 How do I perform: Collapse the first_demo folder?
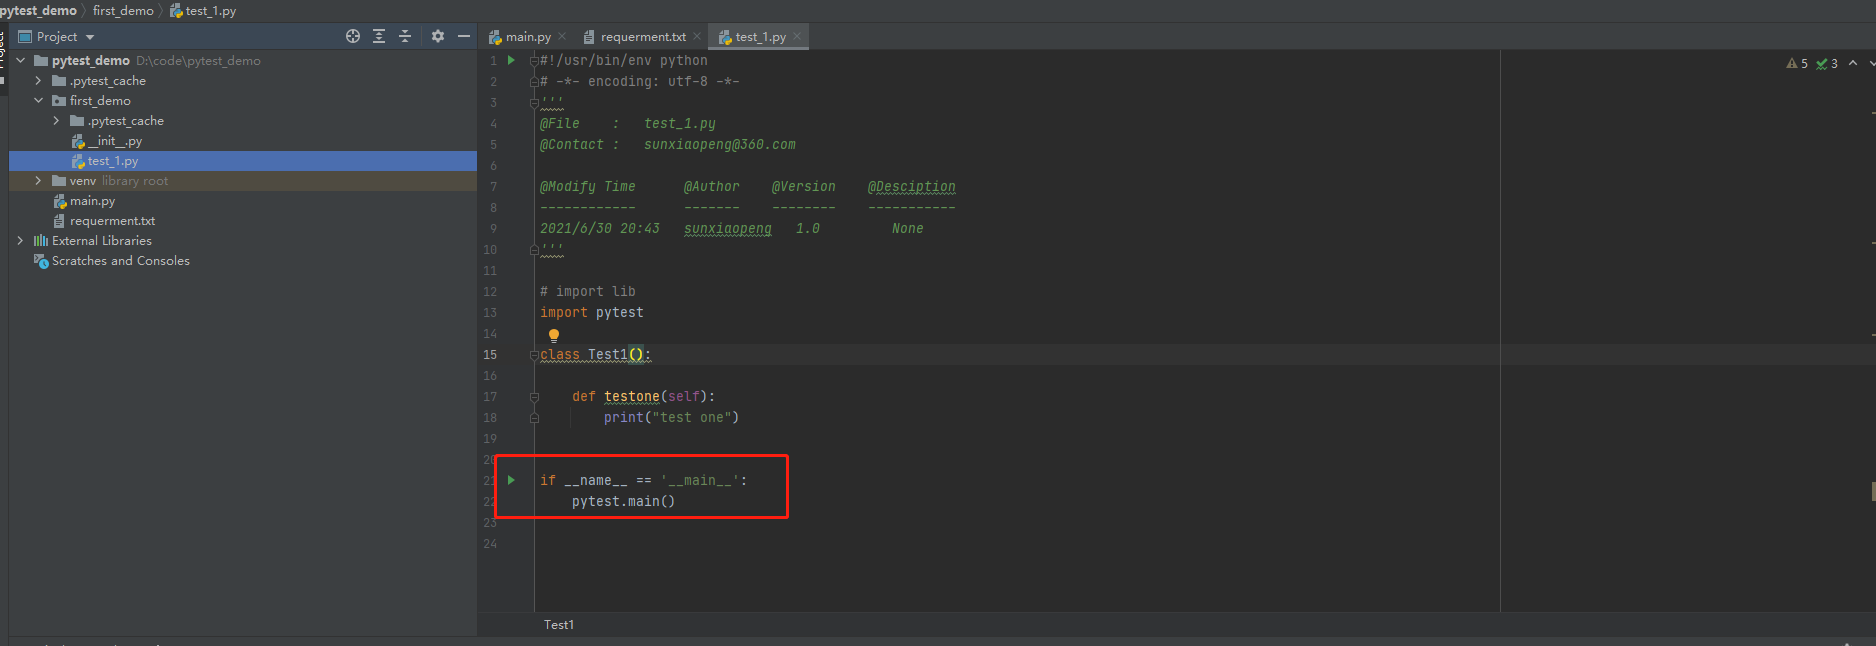point(39,101)
